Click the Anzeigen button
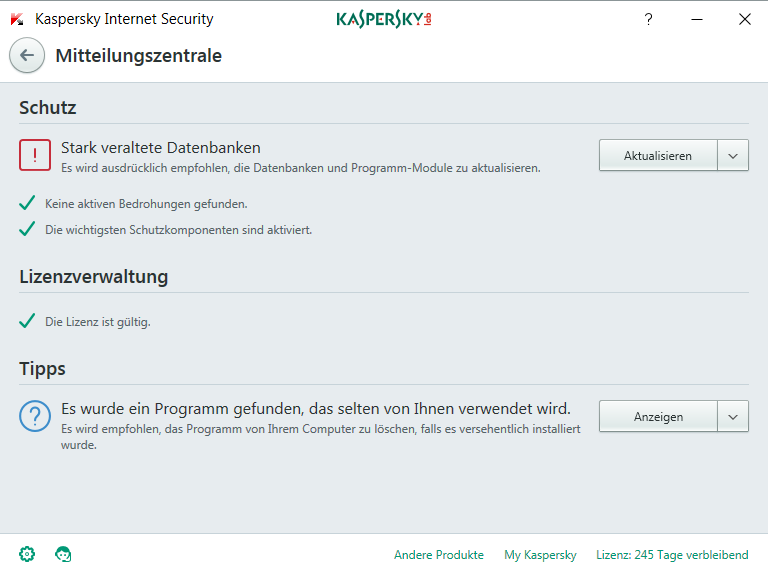768x574 pixels. click(658, 416)
